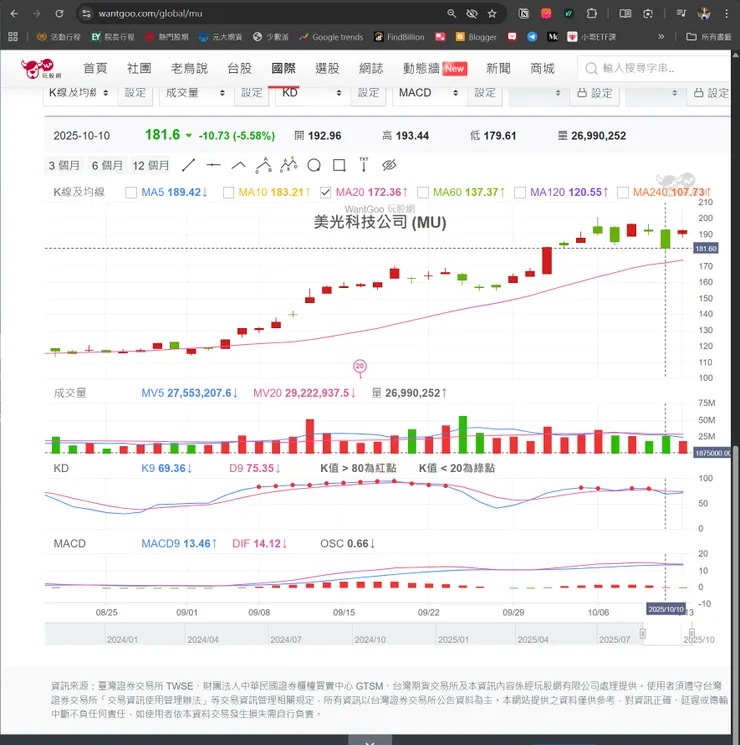Select the horizontal line drawing tool
Screen dimensions: 740x745
point(213,165)
